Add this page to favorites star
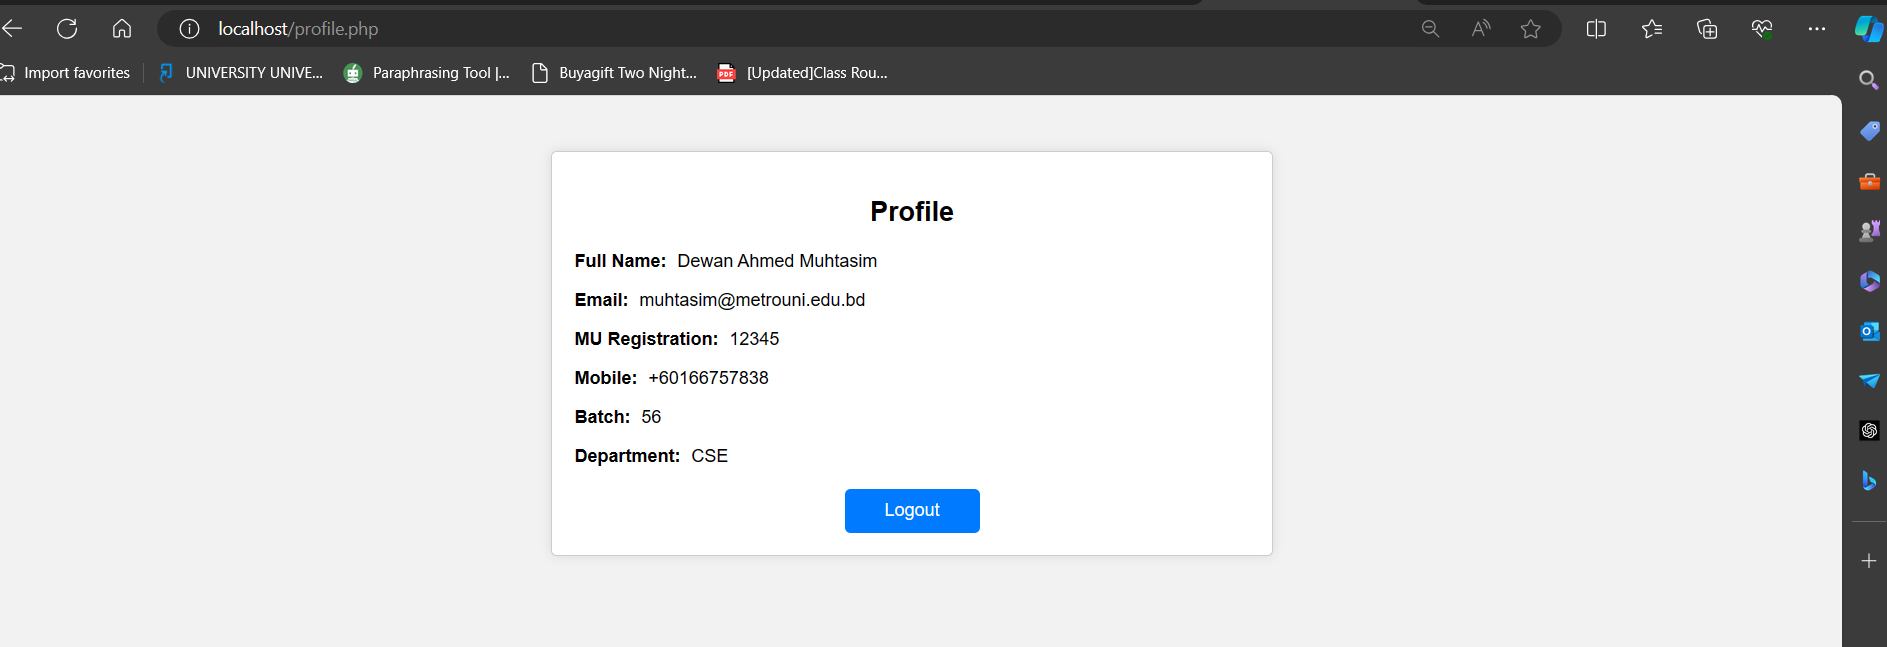 tap(1531, 29)
